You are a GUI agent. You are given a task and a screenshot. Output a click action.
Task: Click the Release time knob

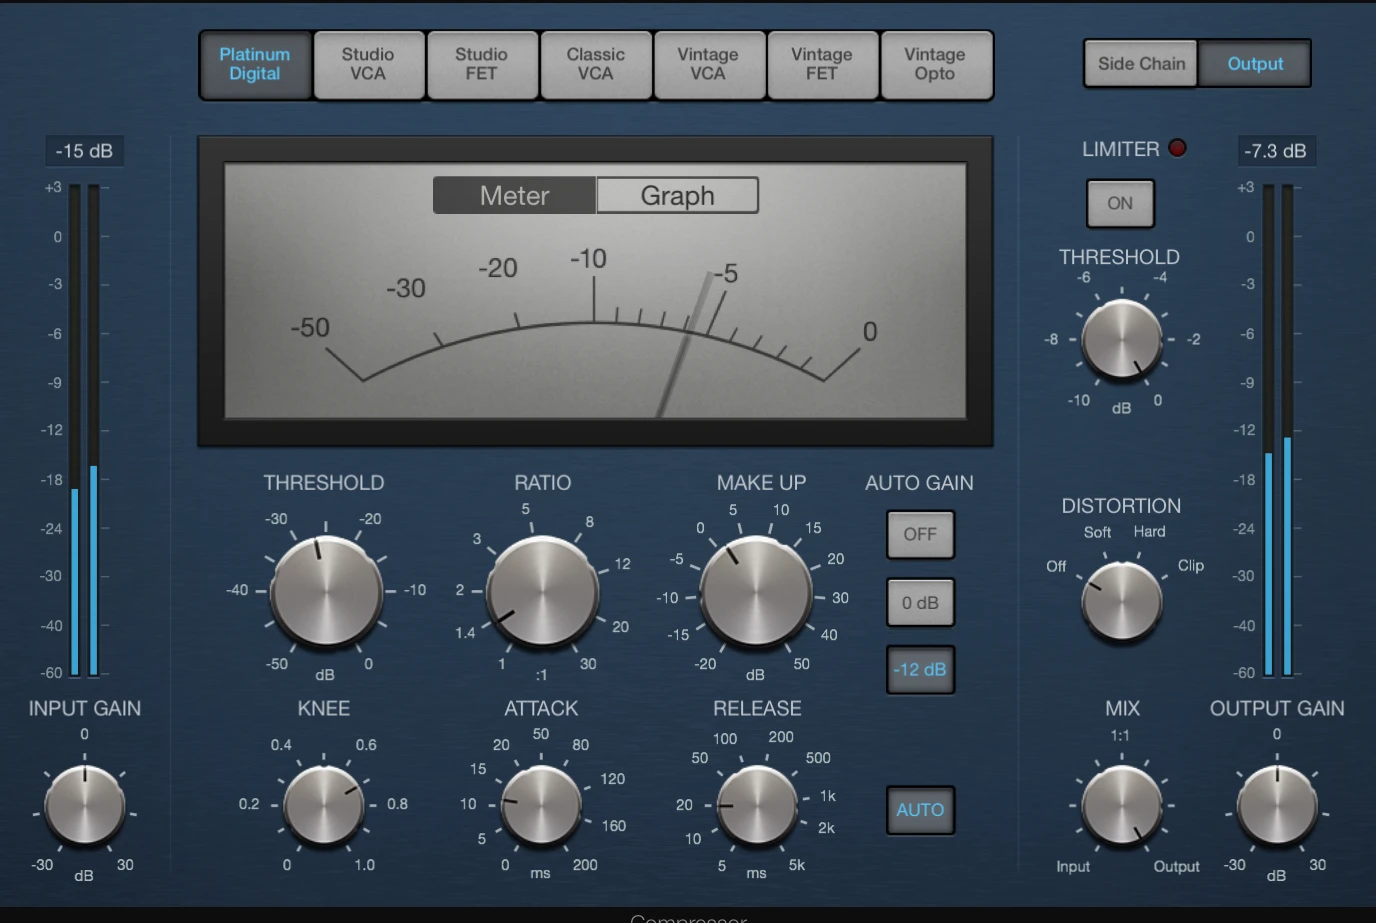click(x=757, y=805)
